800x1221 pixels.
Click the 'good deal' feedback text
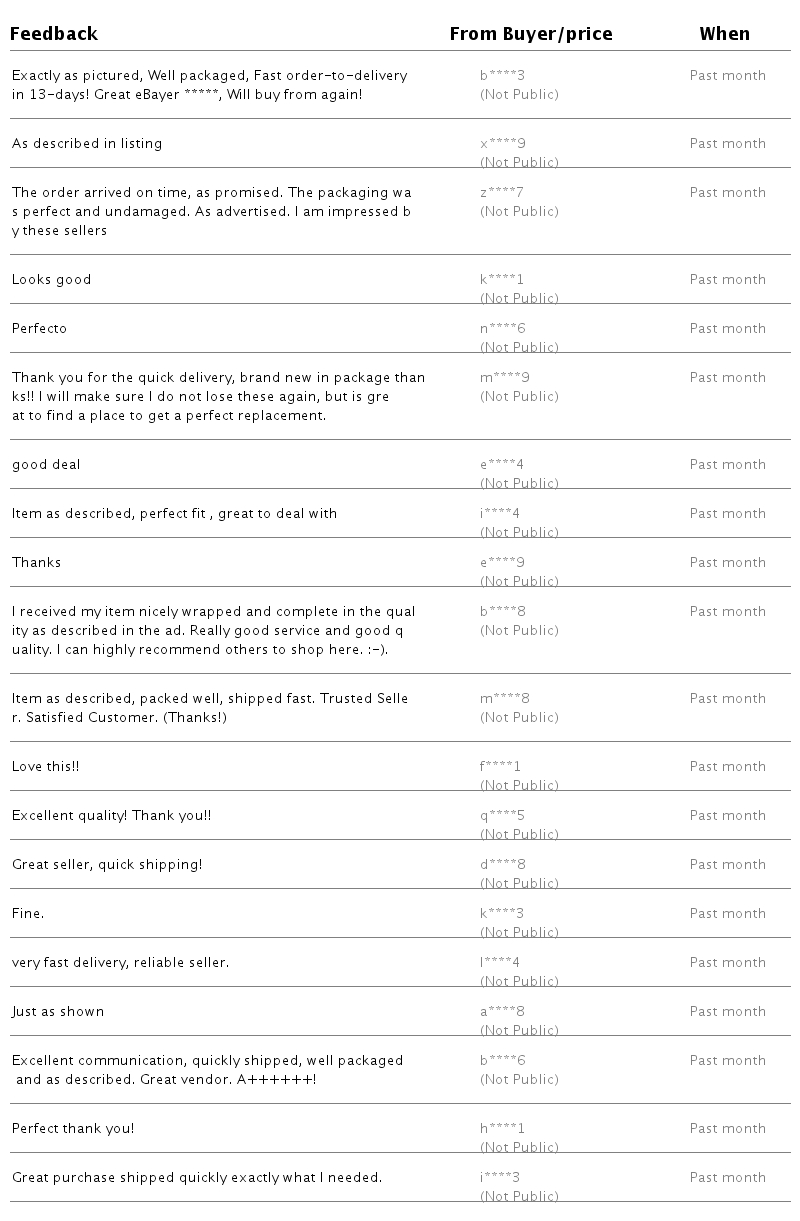[46, 464]
